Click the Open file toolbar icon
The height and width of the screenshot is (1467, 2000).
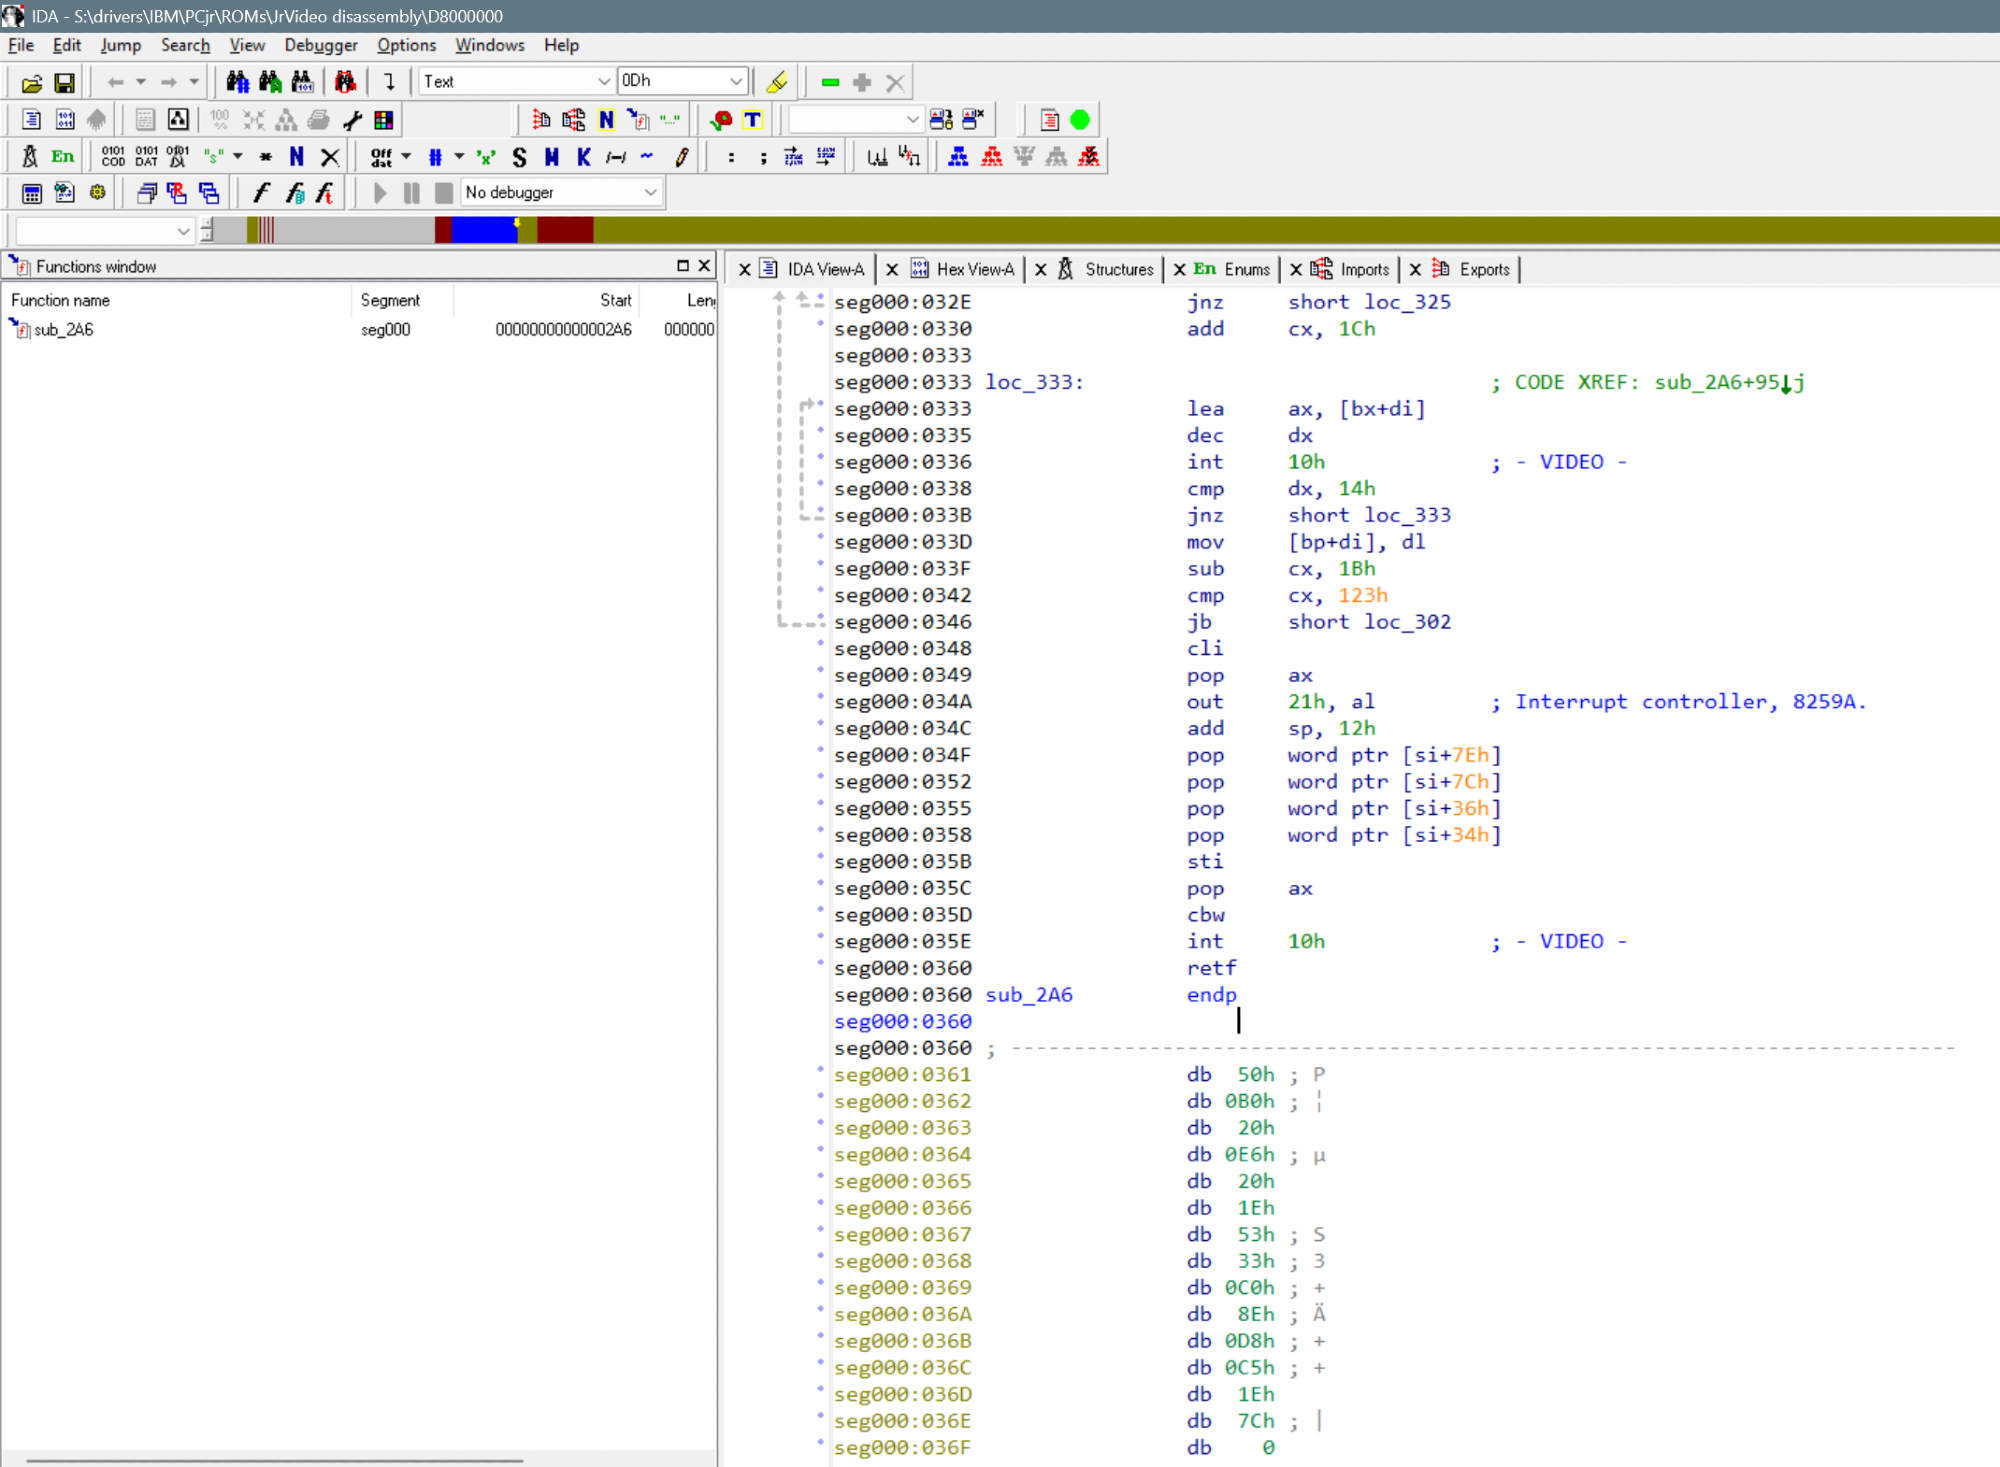coord(31,82)
